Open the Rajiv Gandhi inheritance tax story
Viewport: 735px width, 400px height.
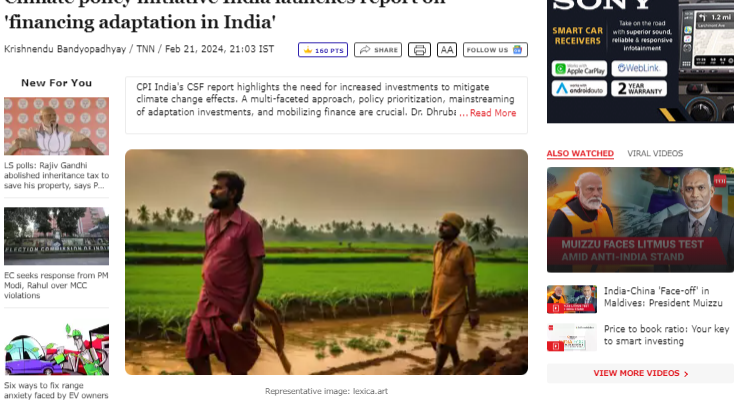56,175
